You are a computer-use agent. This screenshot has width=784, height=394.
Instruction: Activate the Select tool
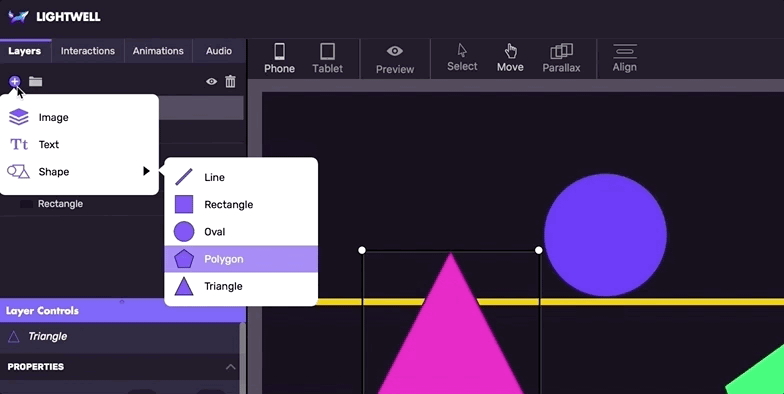click(462, 58)
